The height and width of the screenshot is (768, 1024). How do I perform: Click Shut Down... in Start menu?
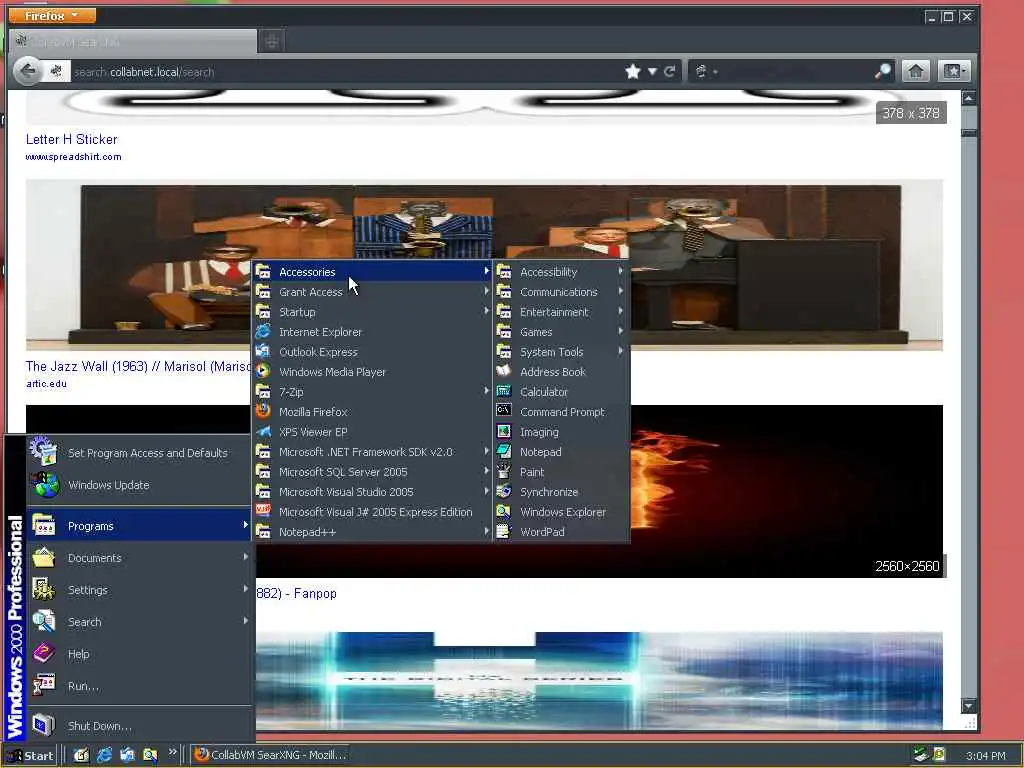139,726
